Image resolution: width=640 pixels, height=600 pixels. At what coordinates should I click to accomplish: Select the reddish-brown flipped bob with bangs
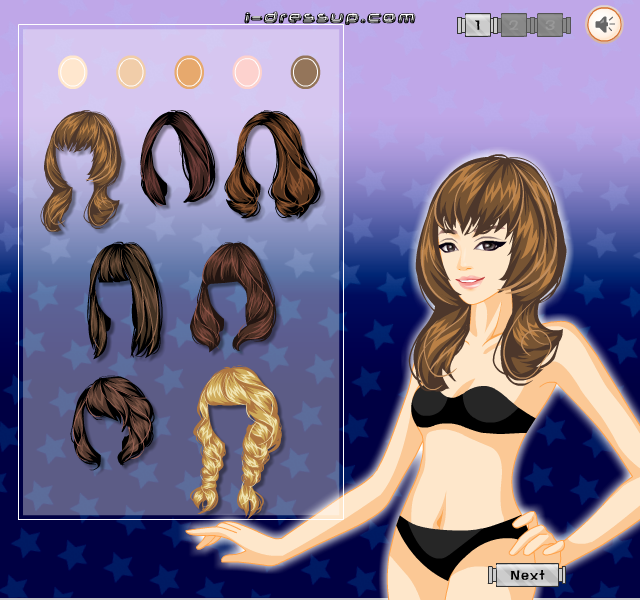point(233,297)
